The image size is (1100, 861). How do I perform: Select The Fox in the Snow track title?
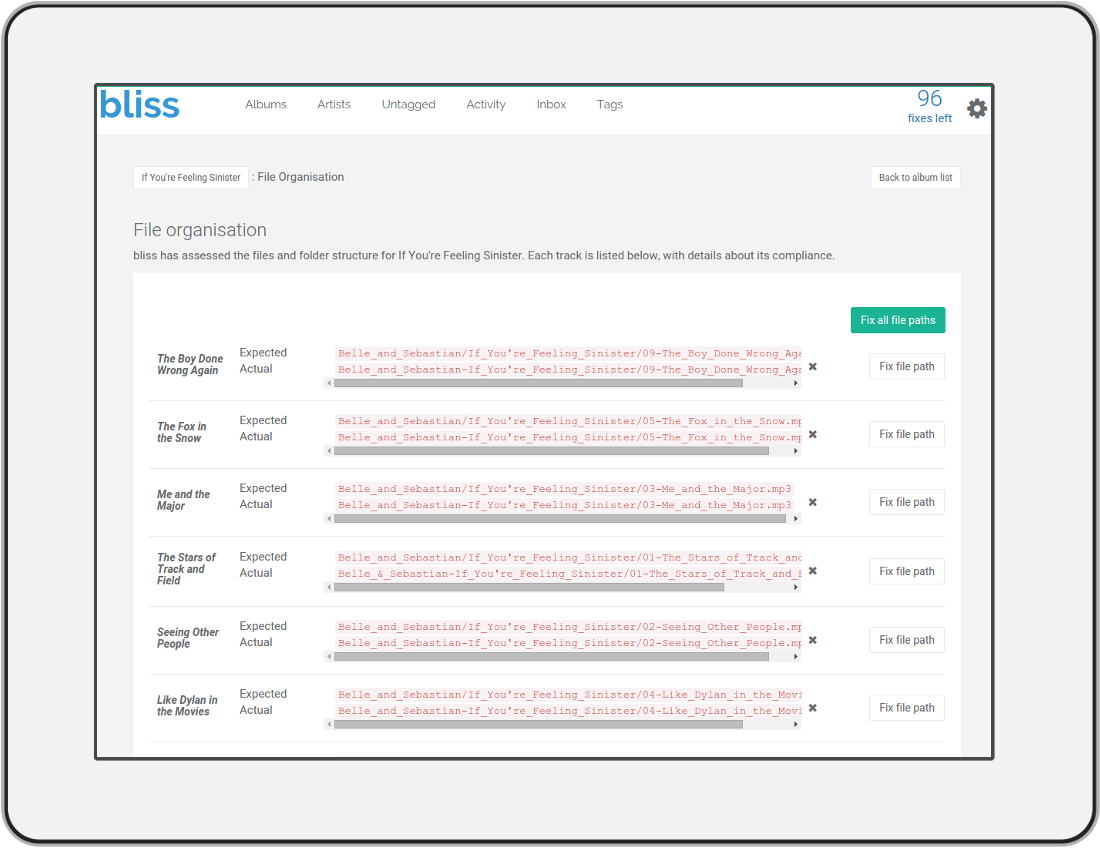(x=181, y=432)
